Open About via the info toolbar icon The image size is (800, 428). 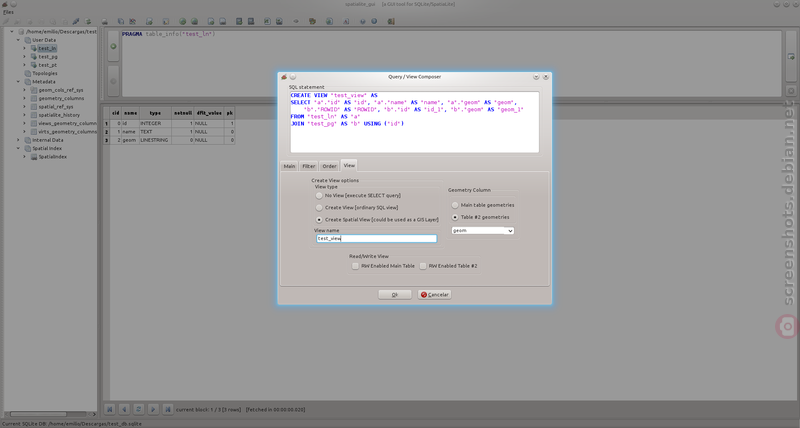pyautogui.click(x=374, y=21)
